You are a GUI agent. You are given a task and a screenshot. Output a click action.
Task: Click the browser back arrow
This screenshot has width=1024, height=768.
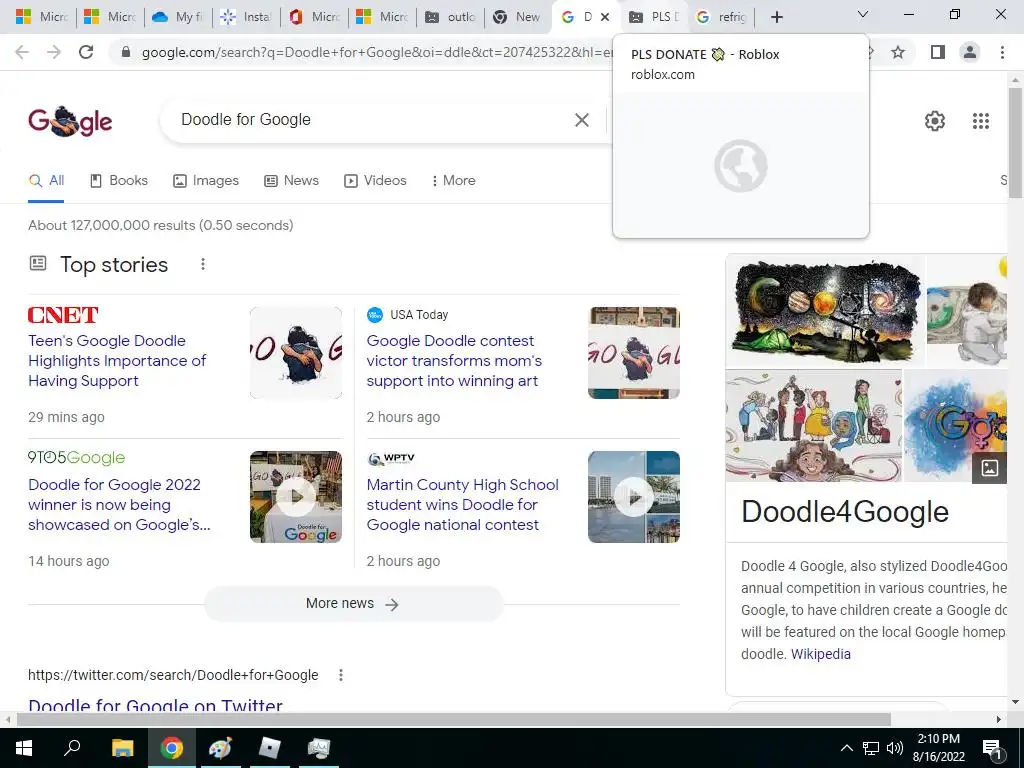(22, 52)
